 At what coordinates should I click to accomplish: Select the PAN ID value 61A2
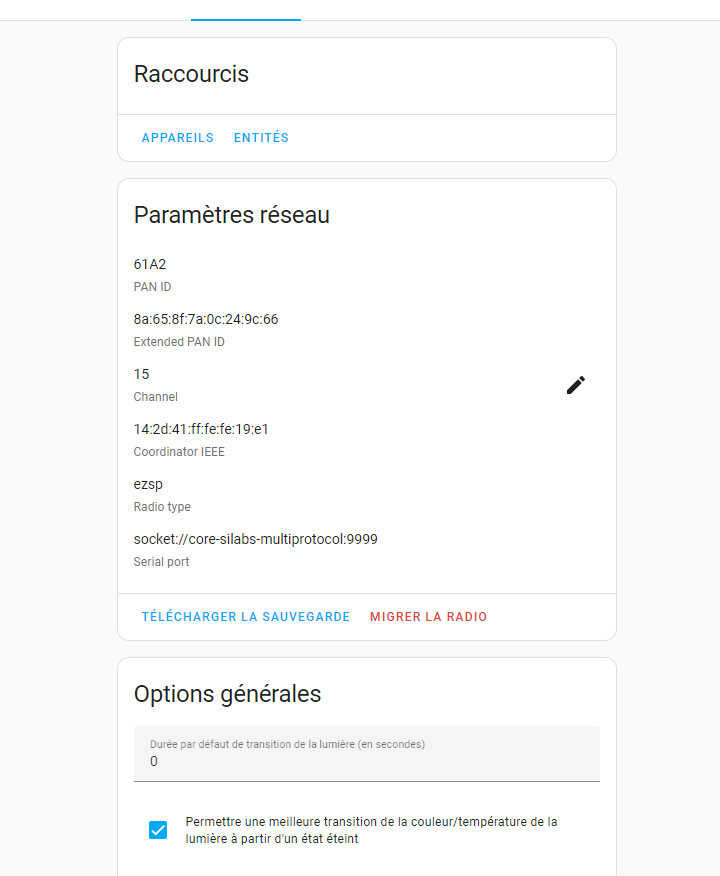point(150,264)
